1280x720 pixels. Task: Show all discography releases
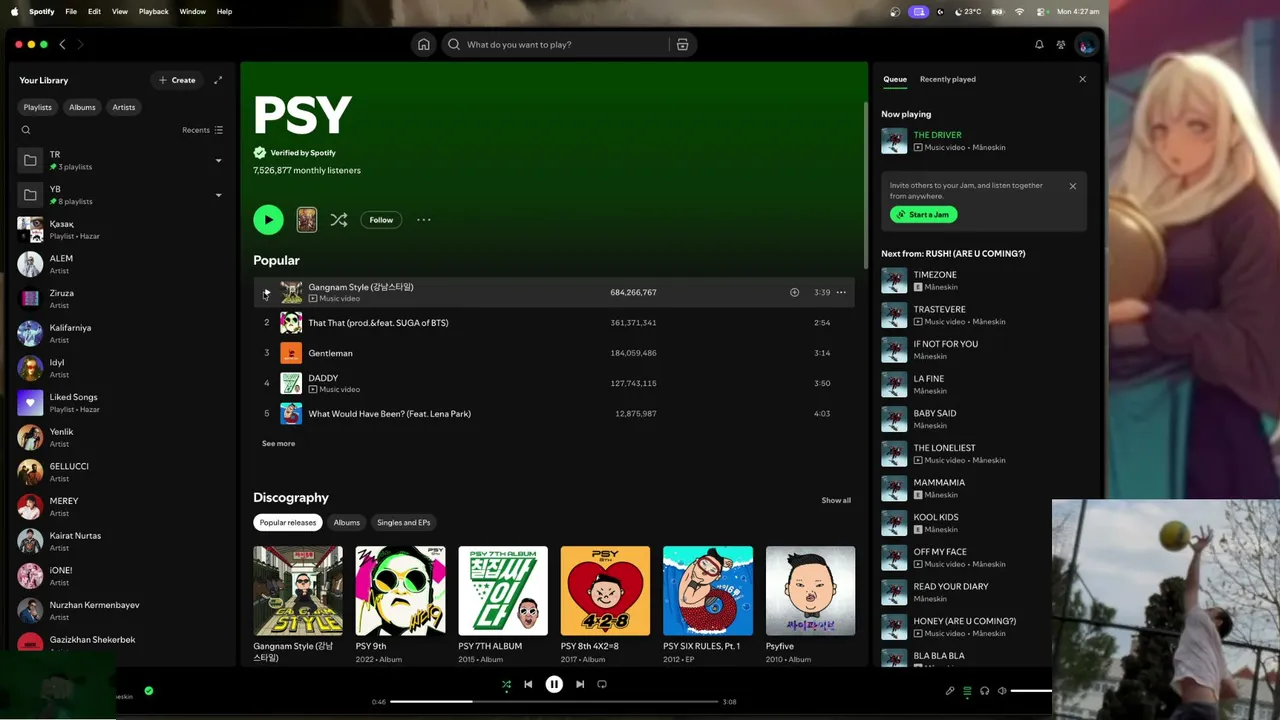(x=836, y=500)
